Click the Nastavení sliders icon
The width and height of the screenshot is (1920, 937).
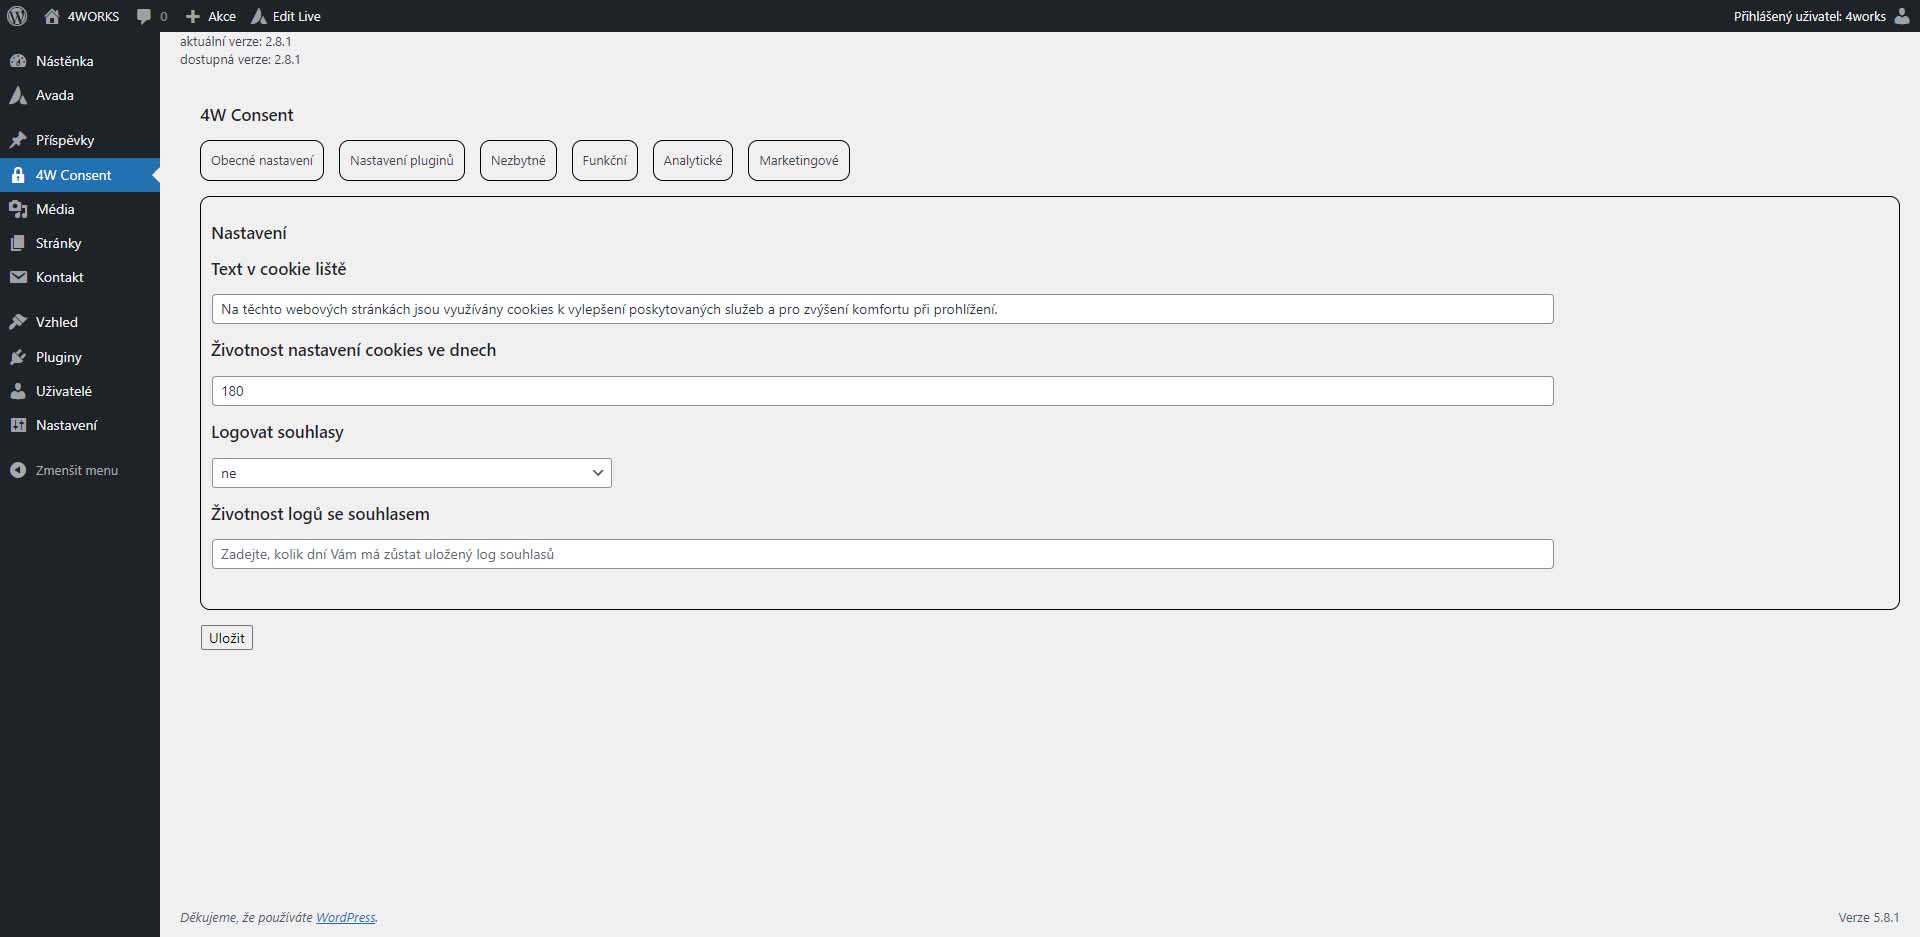17,425
